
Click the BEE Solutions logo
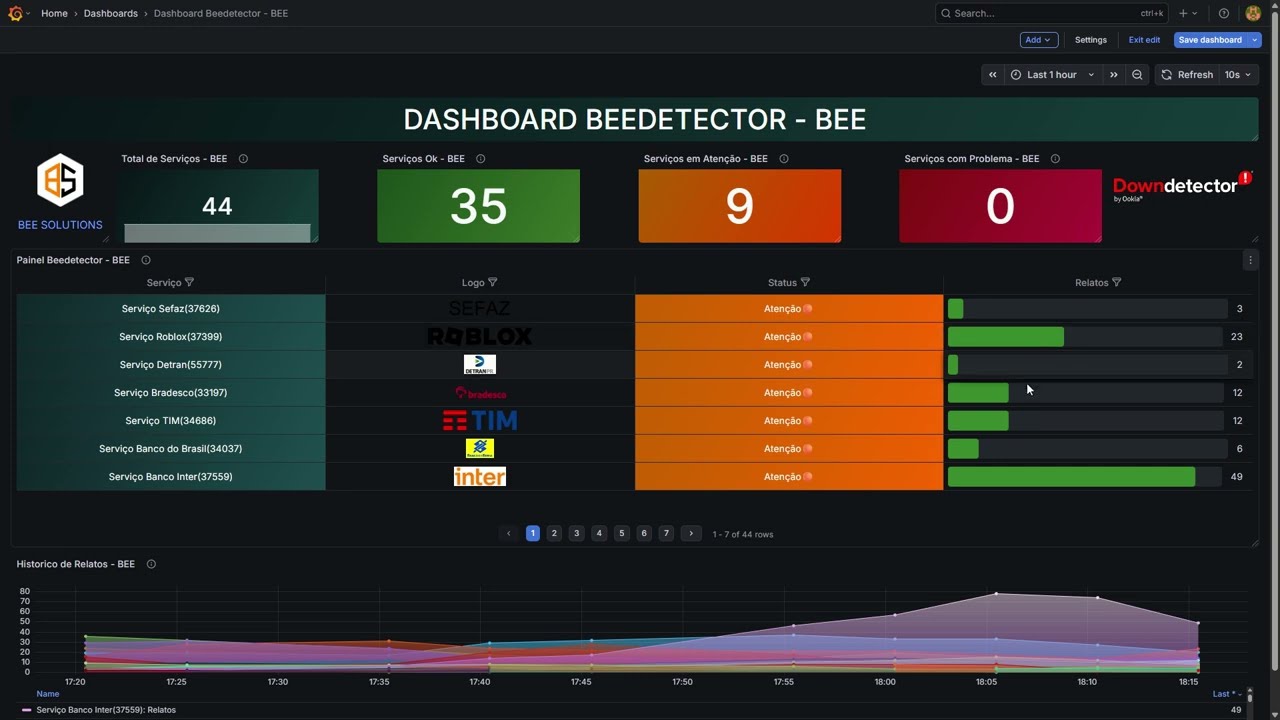click(x=60, y=180)
